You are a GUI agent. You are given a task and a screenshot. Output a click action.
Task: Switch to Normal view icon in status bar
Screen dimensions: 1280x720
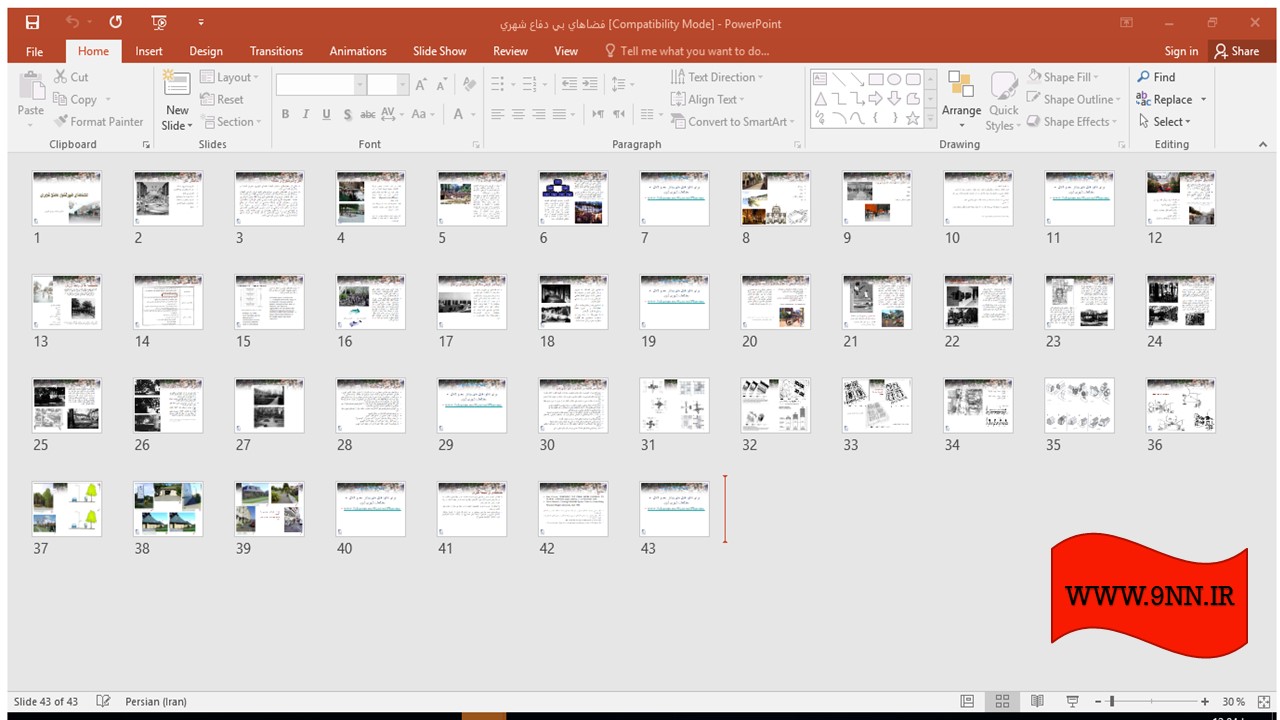coord(967,701)
